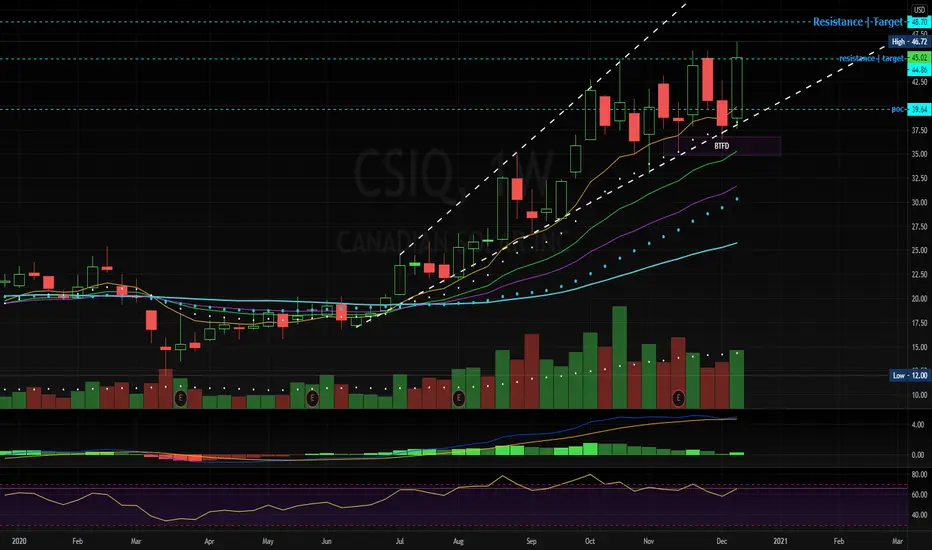This screenshot has width=932, height=550.
Task: Click the 30.00 price axis value
Action: (919, 202)
